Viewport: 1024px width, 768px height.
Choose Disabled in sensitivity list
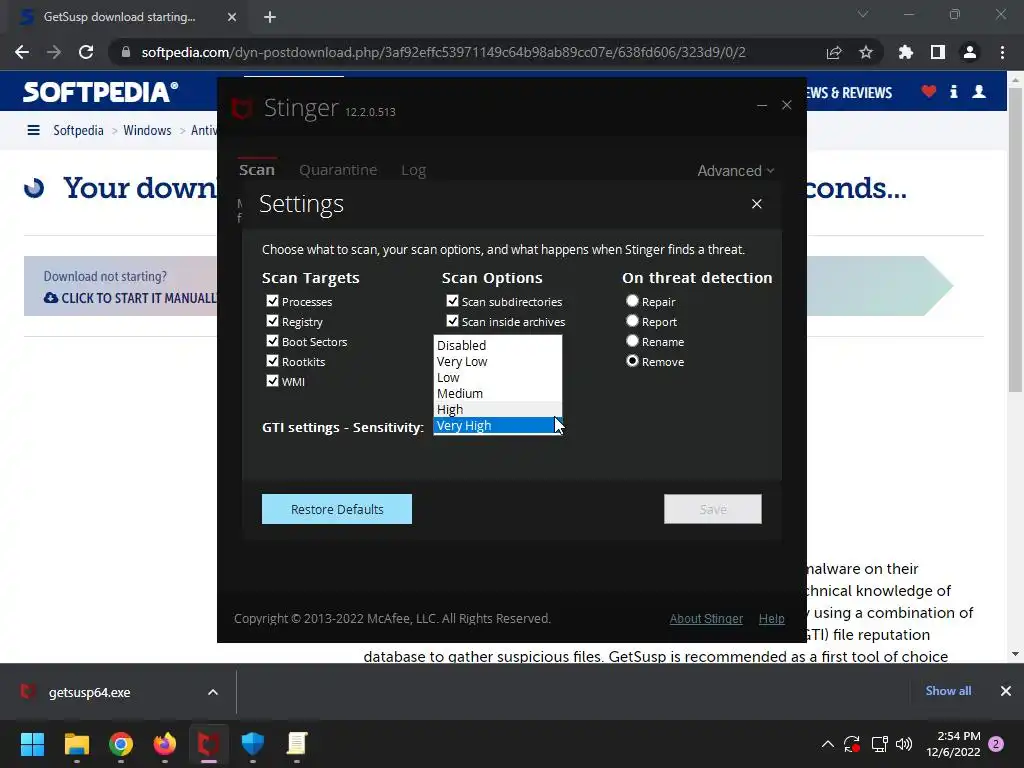pyautogui.click(x=497, y=345)
